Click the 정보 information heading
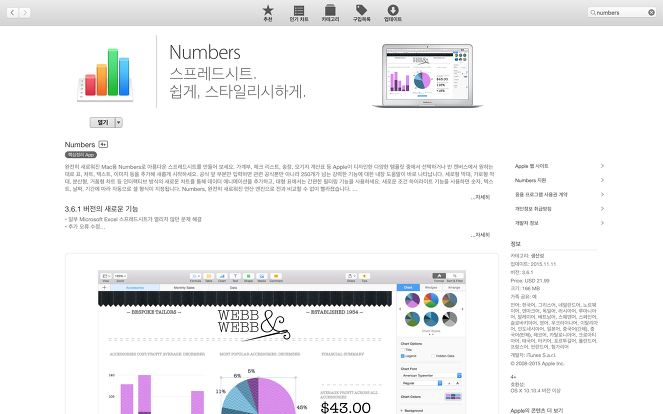 click(x=515, y=244)
